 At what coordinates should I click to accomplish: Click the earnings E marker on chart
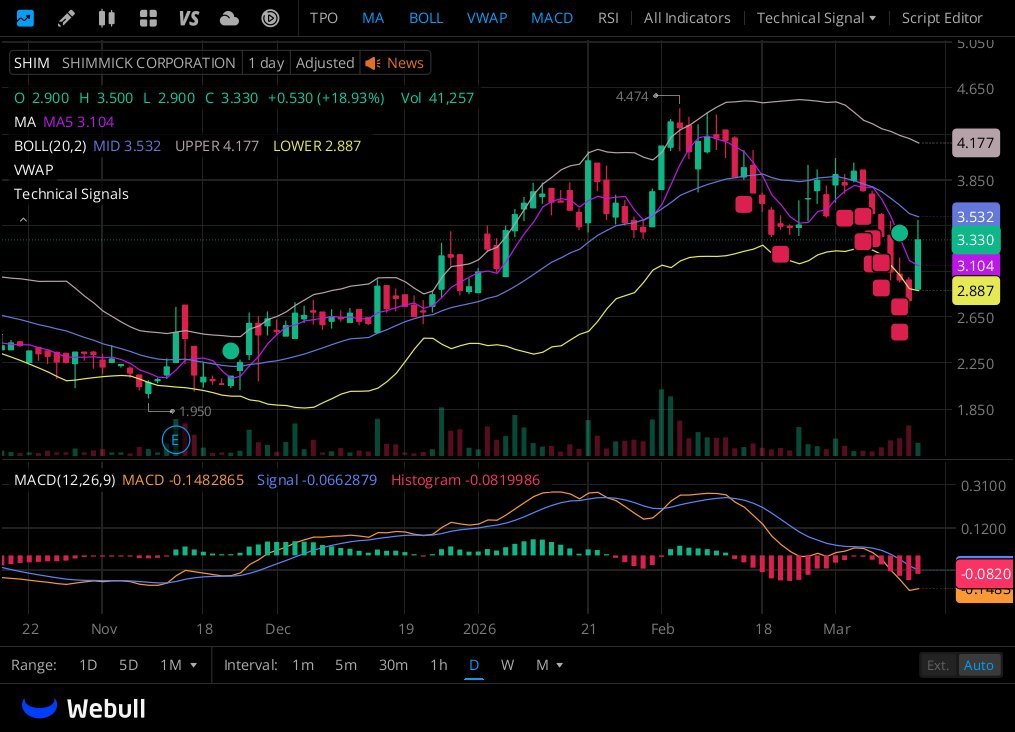coord(175,441)
